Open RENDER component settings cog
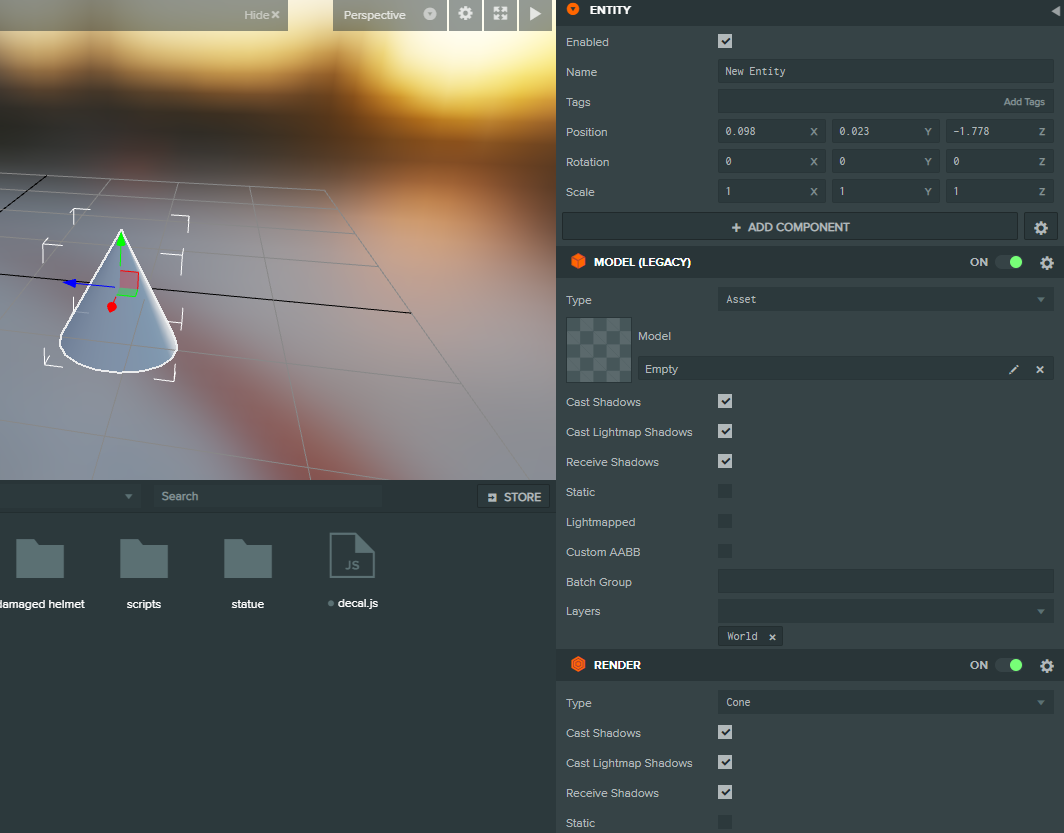The height and width of the screenshot is (833, 1064). [1046, 664]
